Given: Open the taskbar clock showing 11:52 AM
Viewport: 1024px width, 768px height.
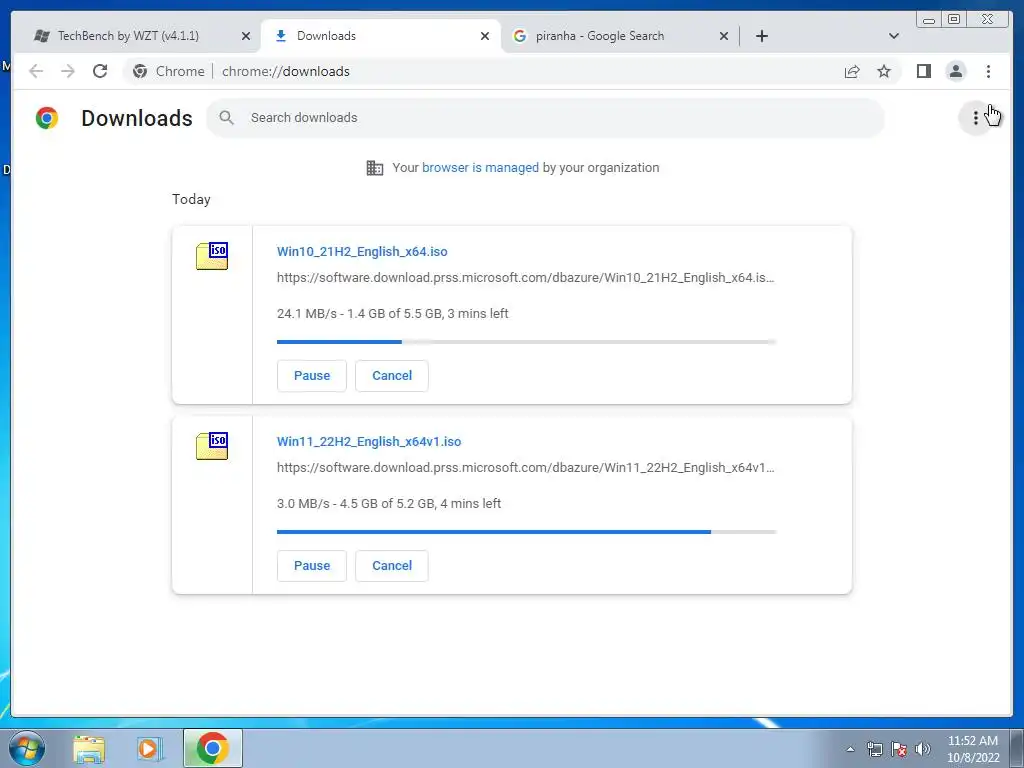Looking at the screenshot, I should (973, 749).
